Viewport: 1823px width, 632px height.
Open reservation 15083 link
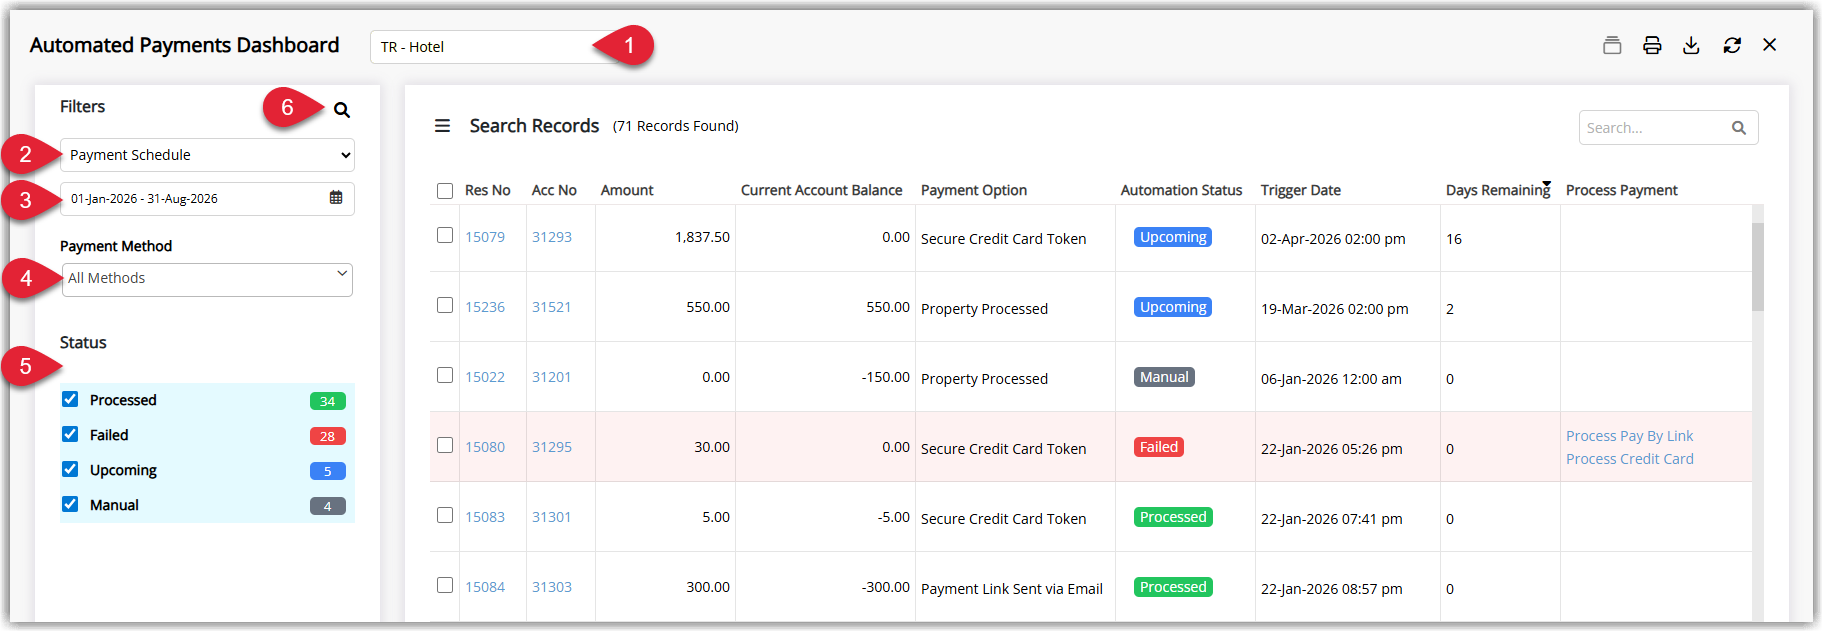(x=485, y=517)
